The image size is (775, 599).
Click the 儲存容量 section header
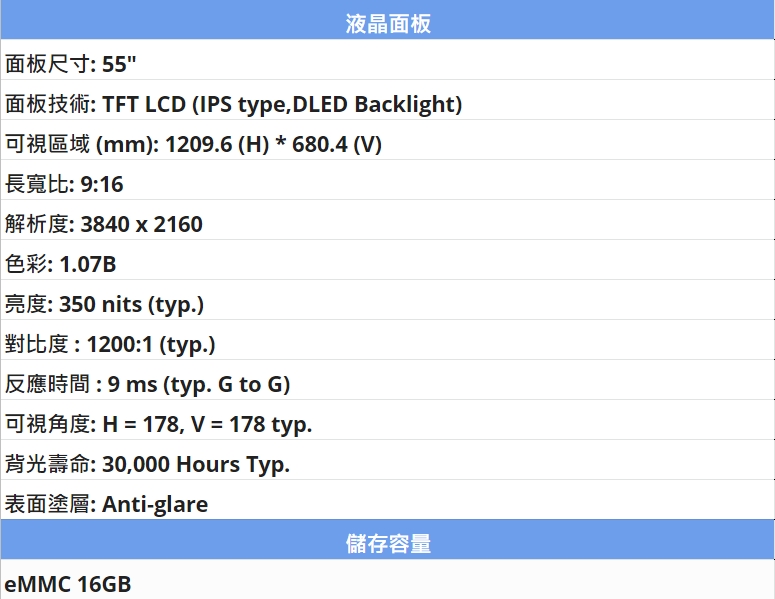pyautogui.click(x=388, y=540)
